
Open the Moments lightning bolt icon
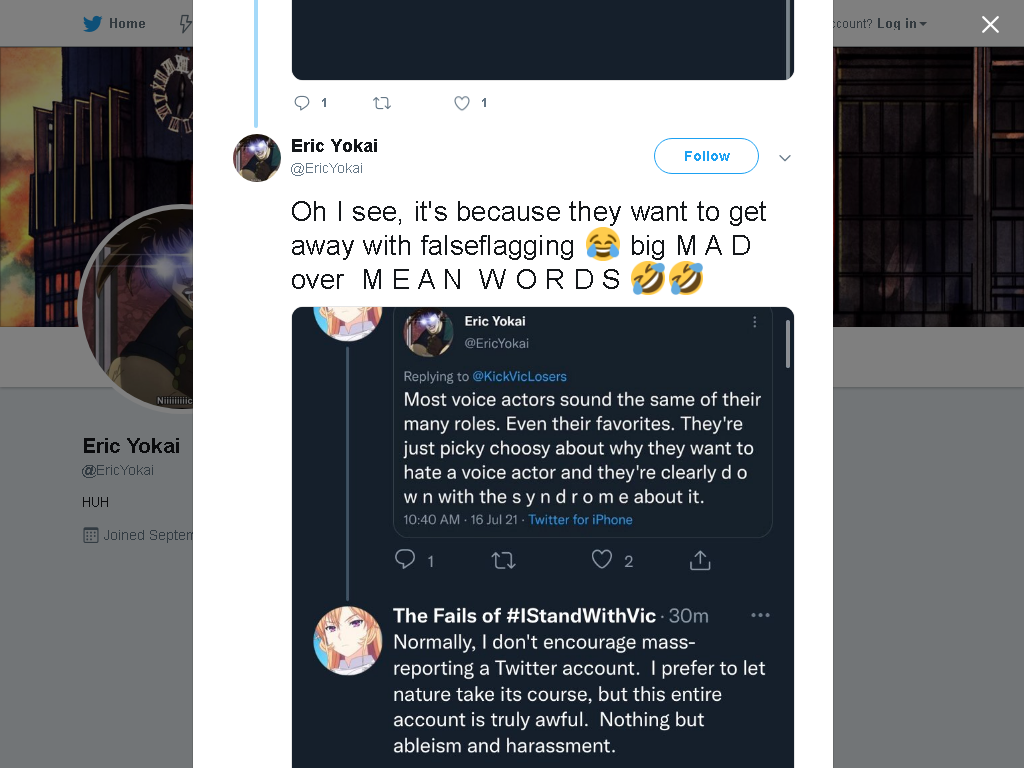click(186, 24)
